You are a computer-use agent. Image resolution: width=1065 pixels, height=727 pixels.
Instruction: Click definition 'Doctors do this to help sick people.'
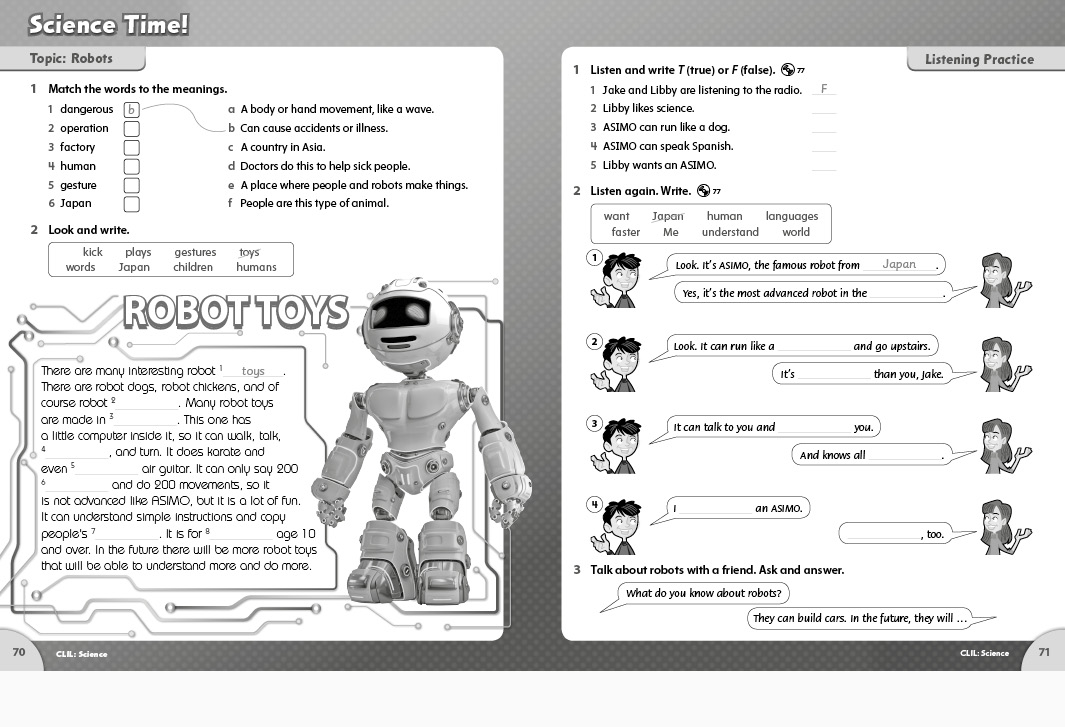coord(325,166)
